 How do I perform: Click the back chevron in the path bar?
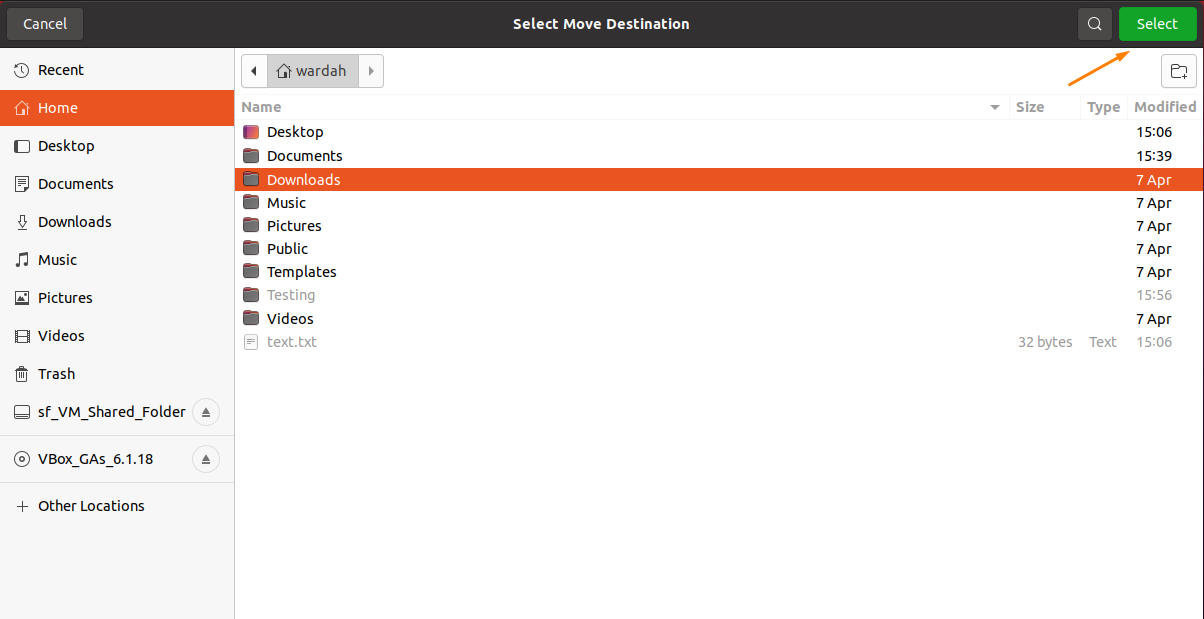point(254,70)
